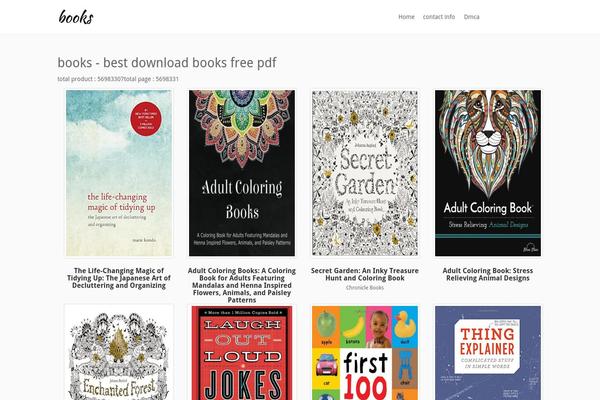Click the page heading best download books free pdf
This screenshot has height=400, width=600.
[167, 62]
